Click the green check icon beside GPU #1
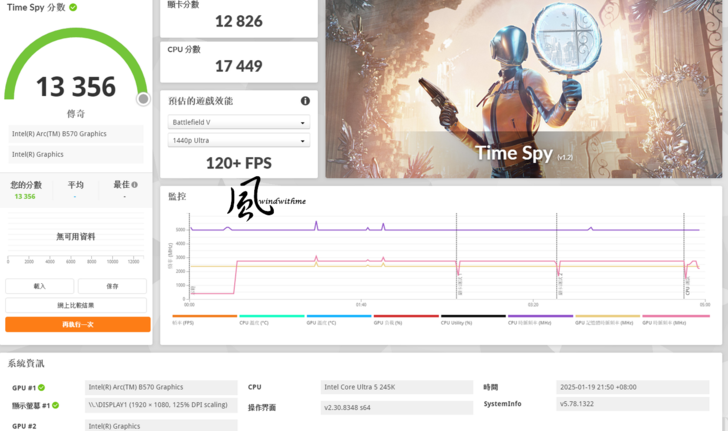Image resolution: width=728 pixels, height=431 pixels. pos(41,387)
